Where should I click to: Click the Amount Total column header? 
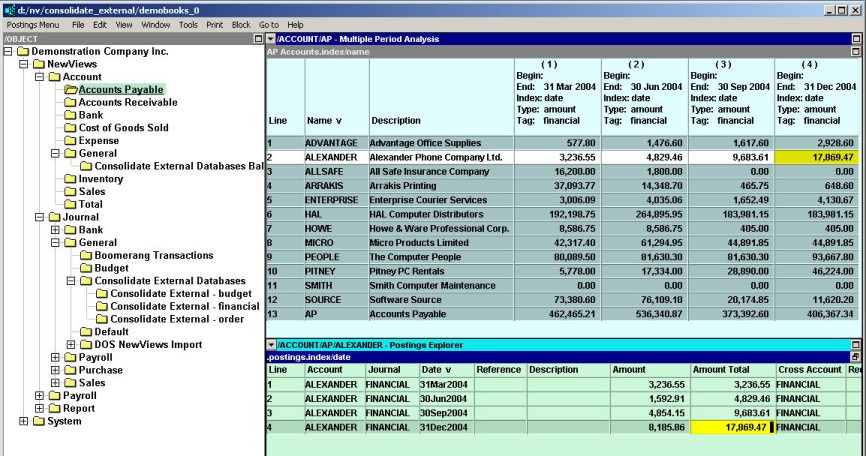720,369
